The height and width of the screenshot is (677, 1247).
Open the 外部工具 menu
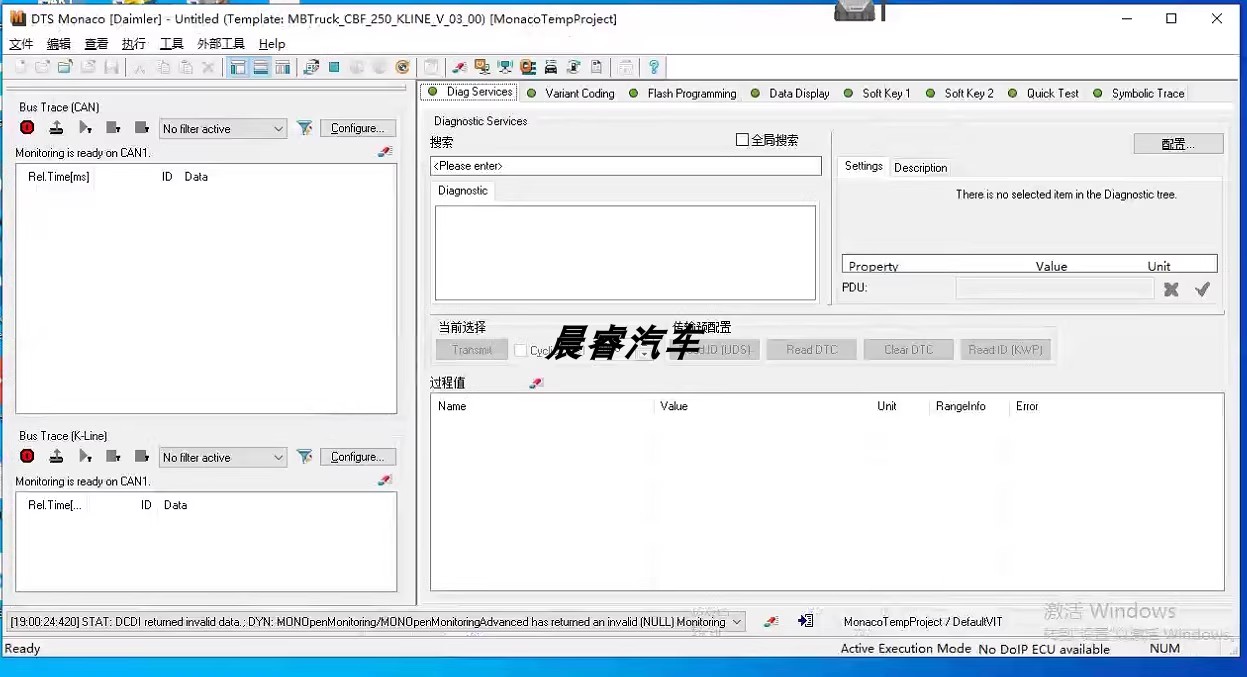221,44
